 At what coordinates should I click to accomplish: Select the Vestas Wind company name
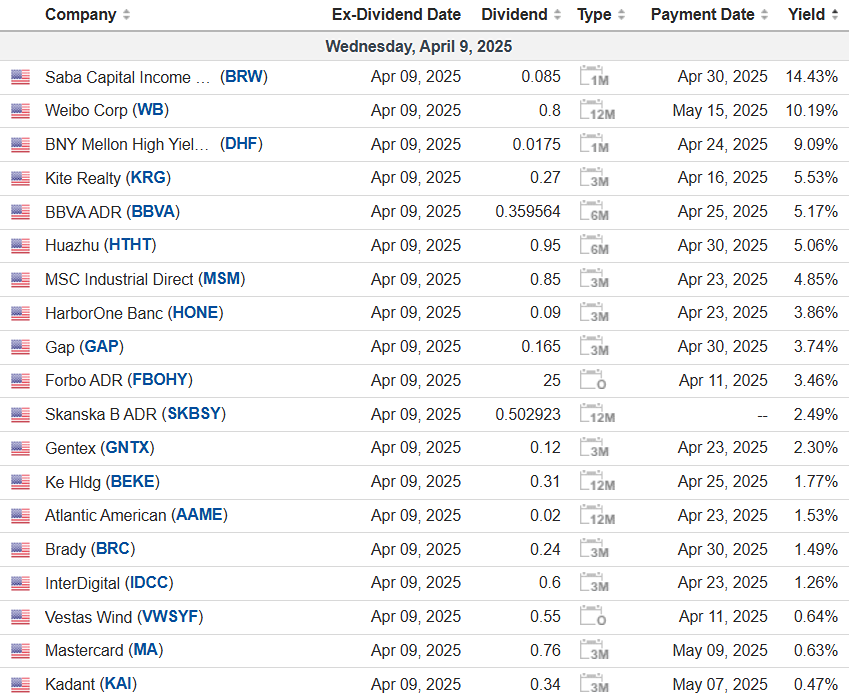click(89, 617)
